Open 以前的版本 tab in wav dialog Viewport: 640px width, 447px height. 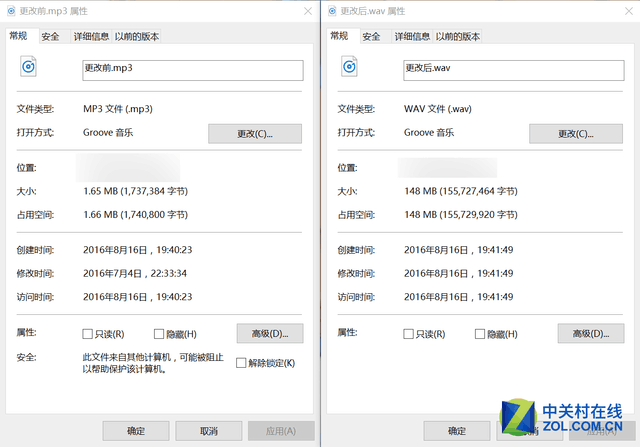point(458,37)
